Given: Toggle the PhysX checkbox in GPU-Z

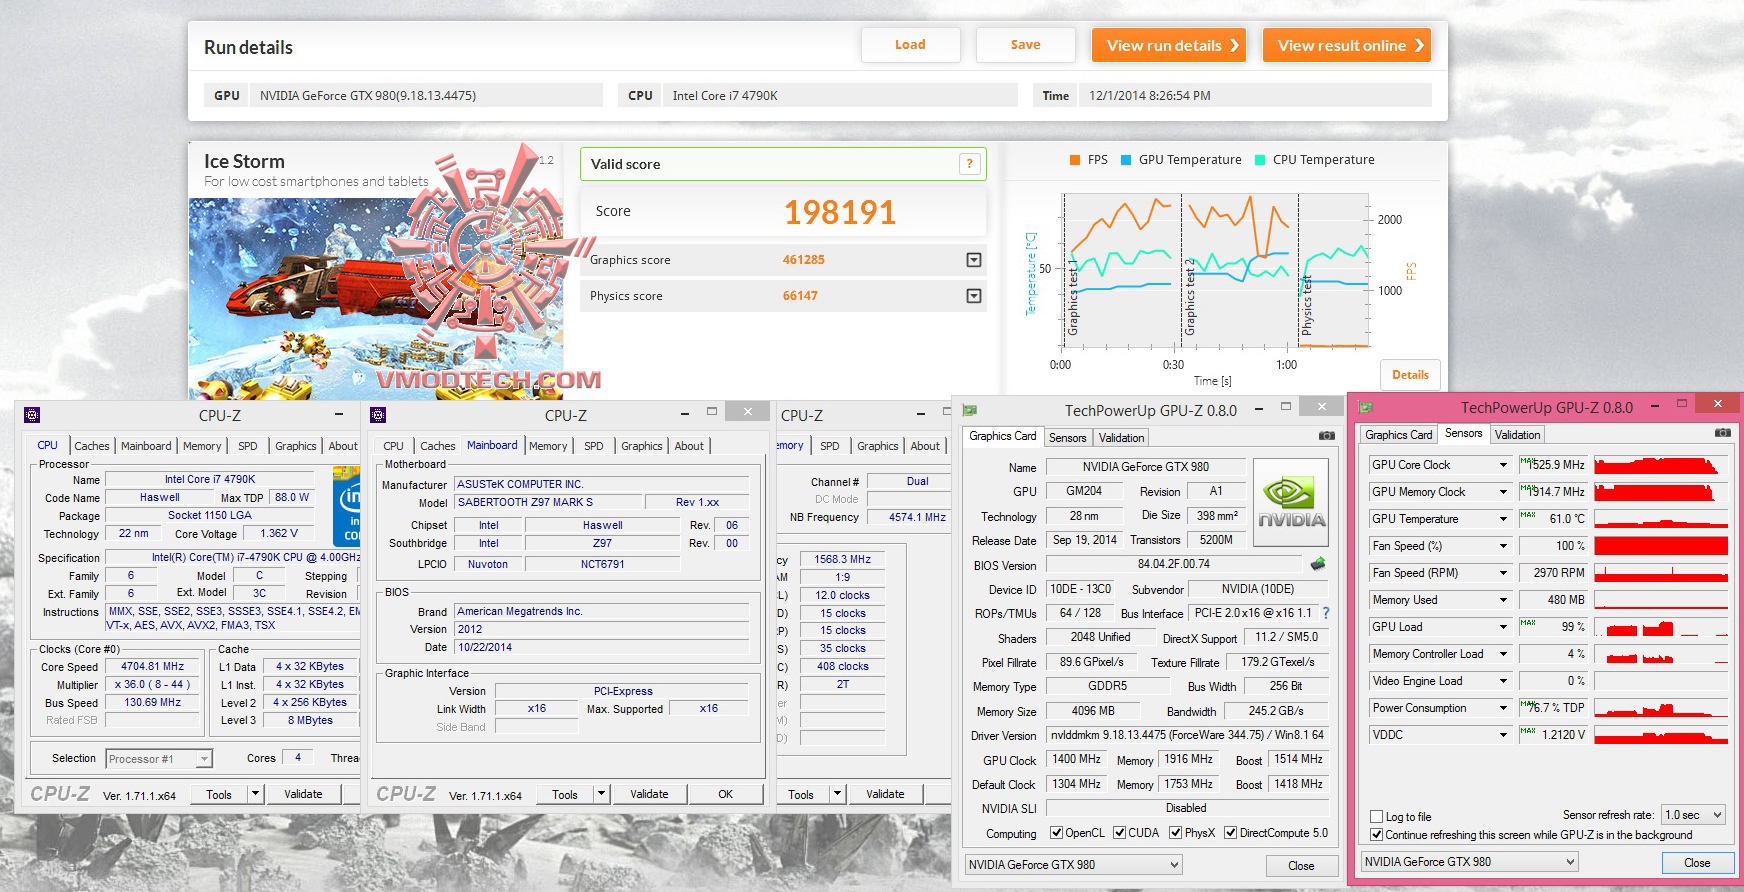Looking at the screenshot, I should 1176,833.
